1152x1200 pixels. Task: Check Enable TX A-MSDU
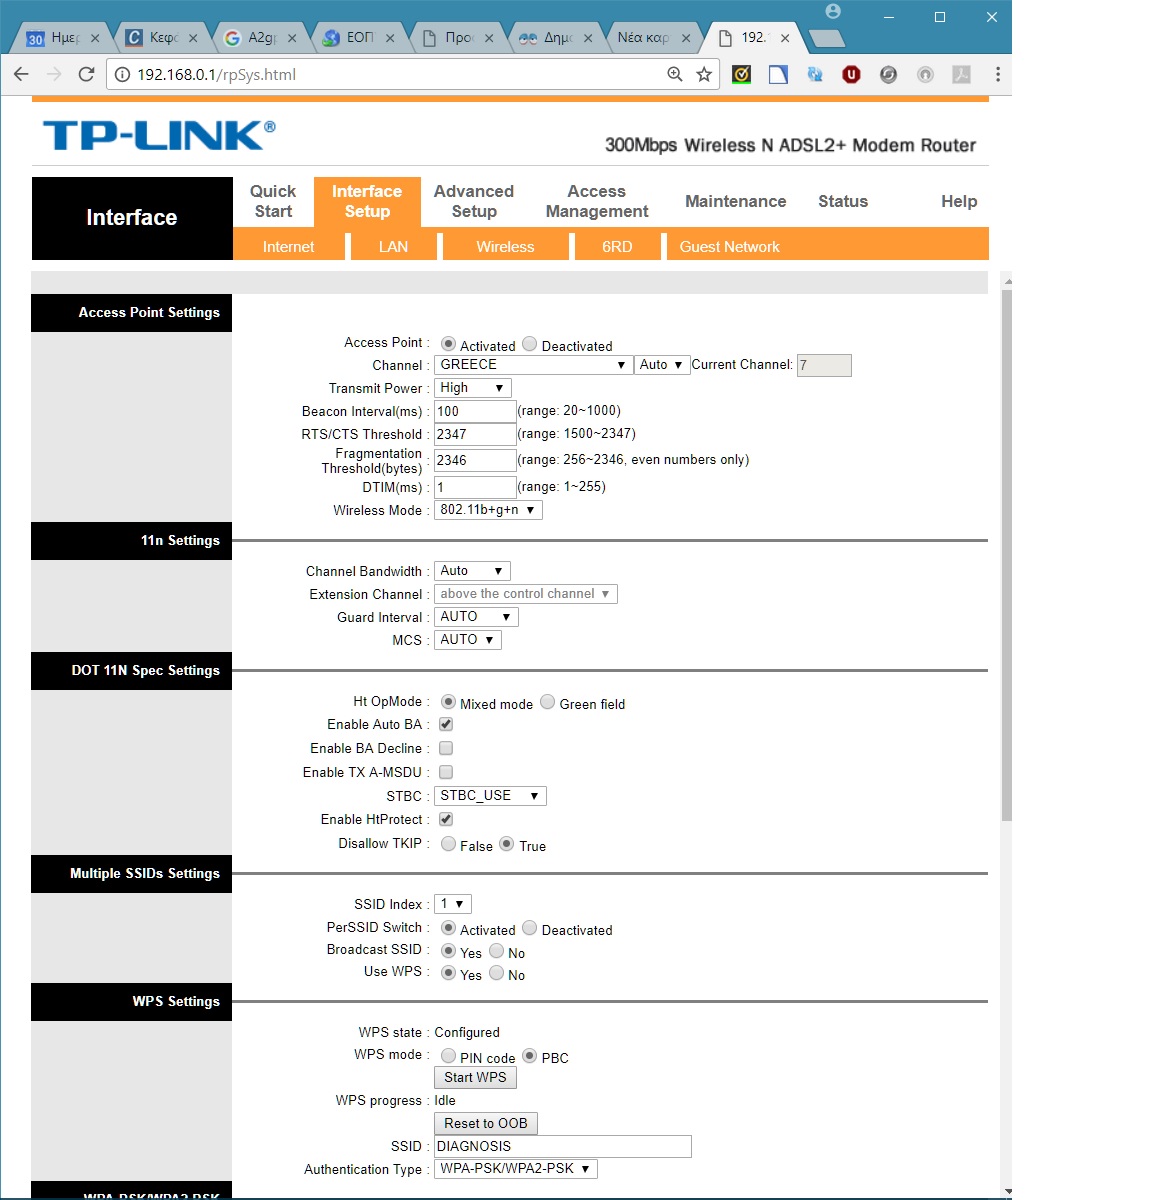tap(446, 772)
